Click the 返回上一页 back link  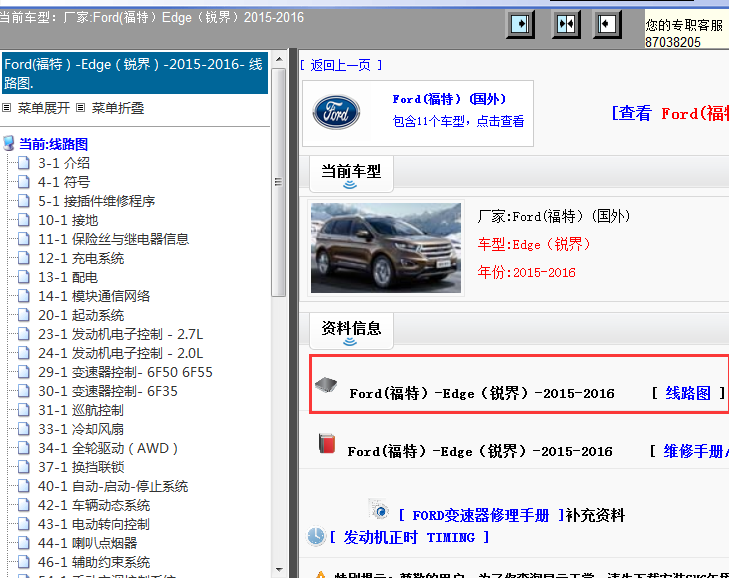[x=341, y=65]
